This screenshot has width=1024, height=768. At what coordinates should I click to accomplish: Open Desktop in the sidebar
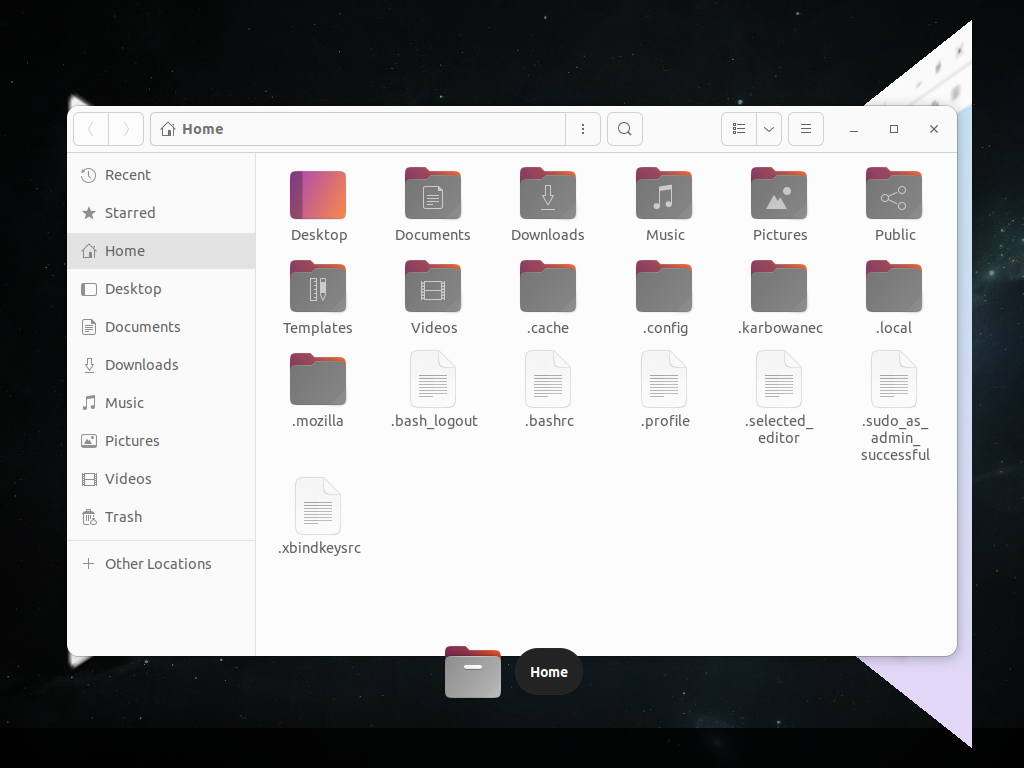click(x=161, y=289)
